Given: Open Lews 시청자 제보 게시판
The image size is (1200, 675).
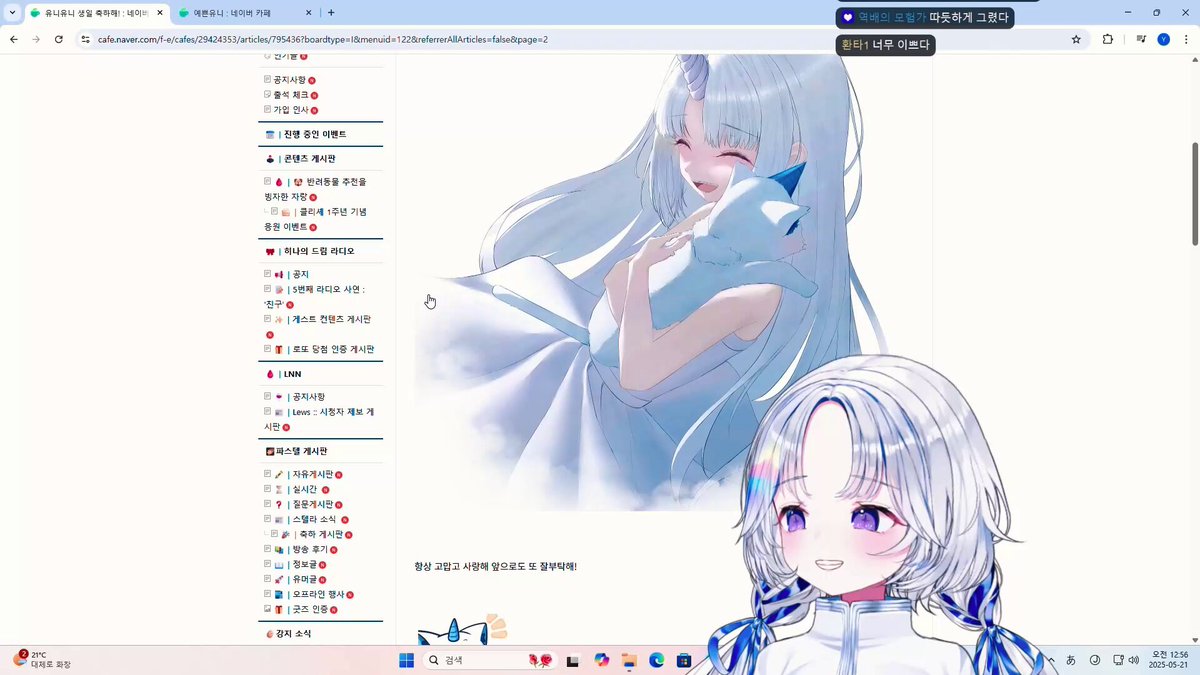Looking at the screenshot, I should 319,419.
